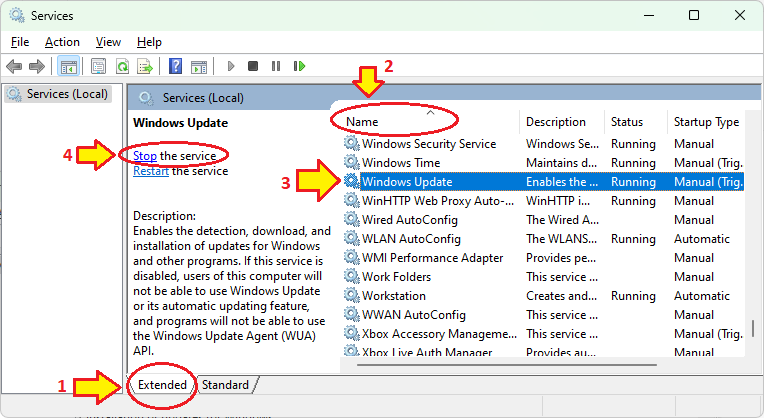Open the File menu
765x418 pixels.
coord(20,42)
